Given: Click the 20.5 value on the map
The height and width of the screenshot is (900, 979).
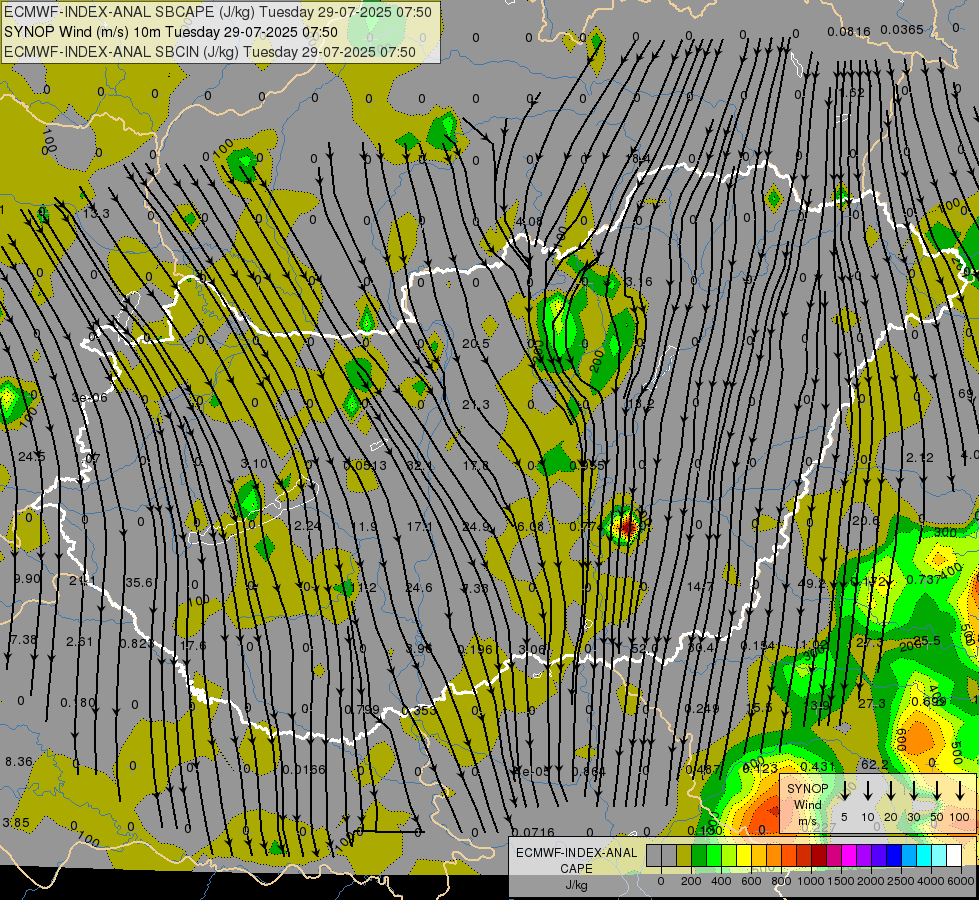Looking at the screenshot, I should 476,344.
